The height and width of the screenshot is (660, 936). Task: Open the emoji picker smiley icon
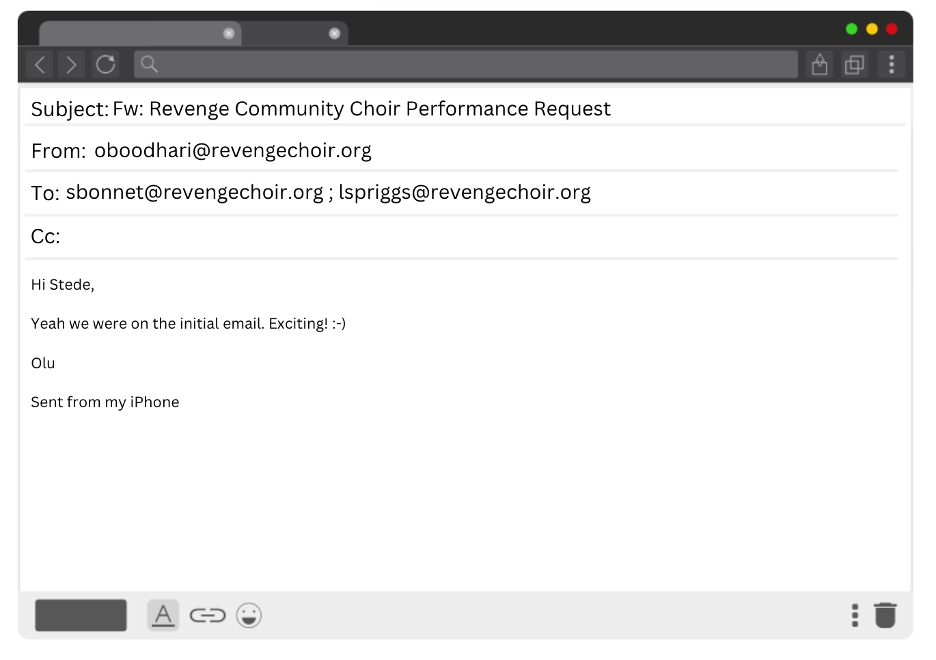249,615
